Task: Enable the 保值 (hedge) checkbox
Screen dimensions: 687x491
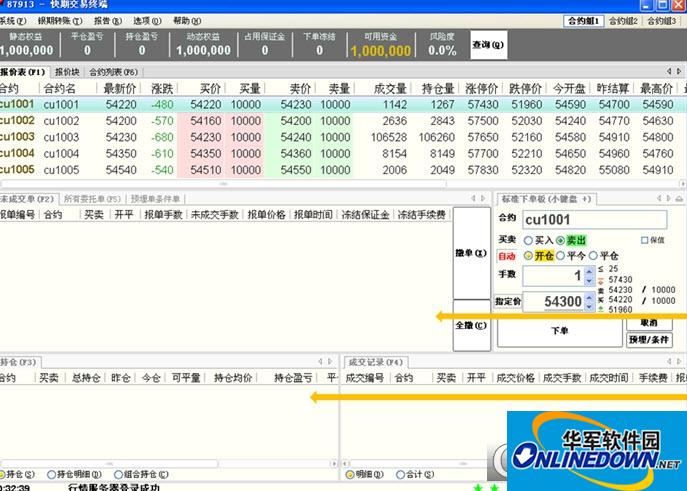Action: click(644, 240)
